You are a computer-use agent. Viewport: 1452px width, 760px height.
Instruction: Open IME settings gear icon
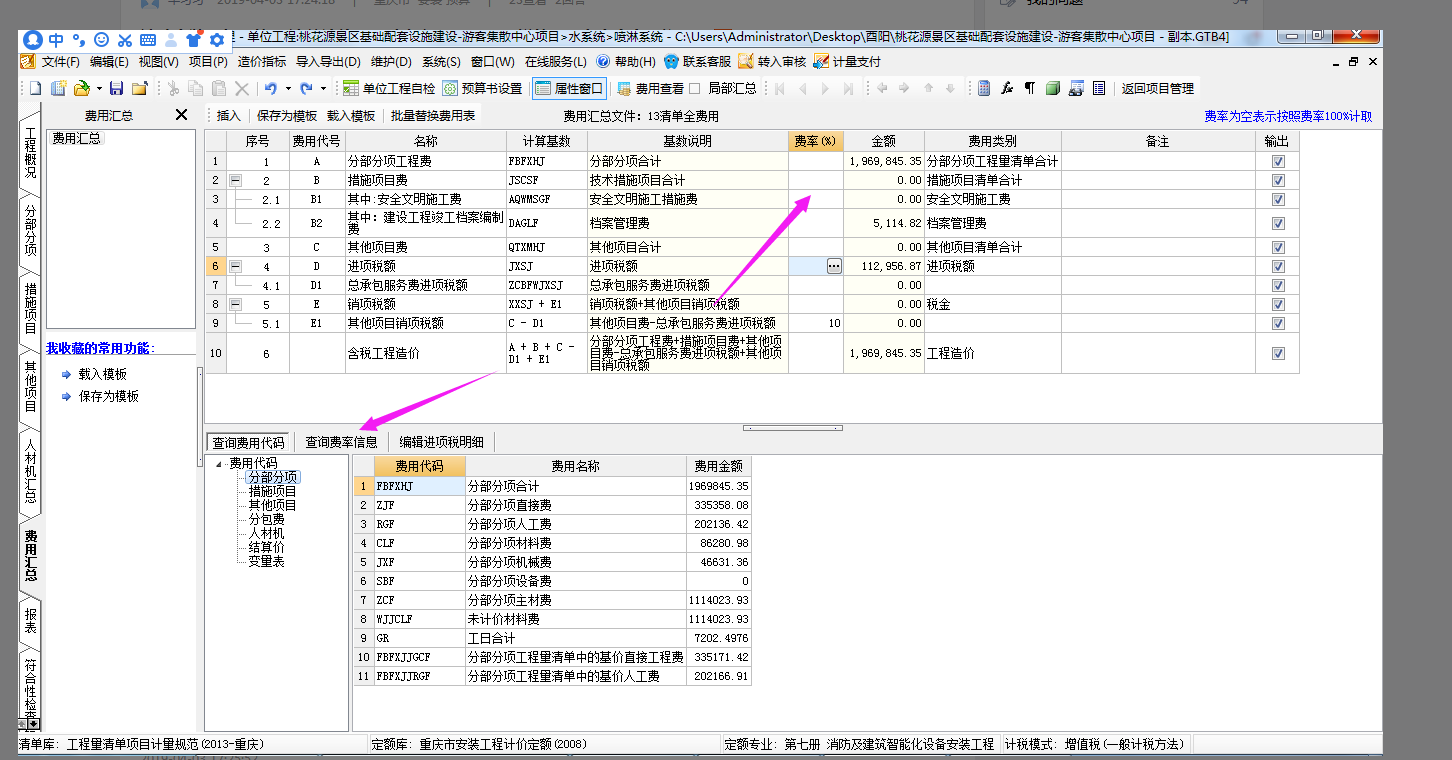tap(216, 40)
